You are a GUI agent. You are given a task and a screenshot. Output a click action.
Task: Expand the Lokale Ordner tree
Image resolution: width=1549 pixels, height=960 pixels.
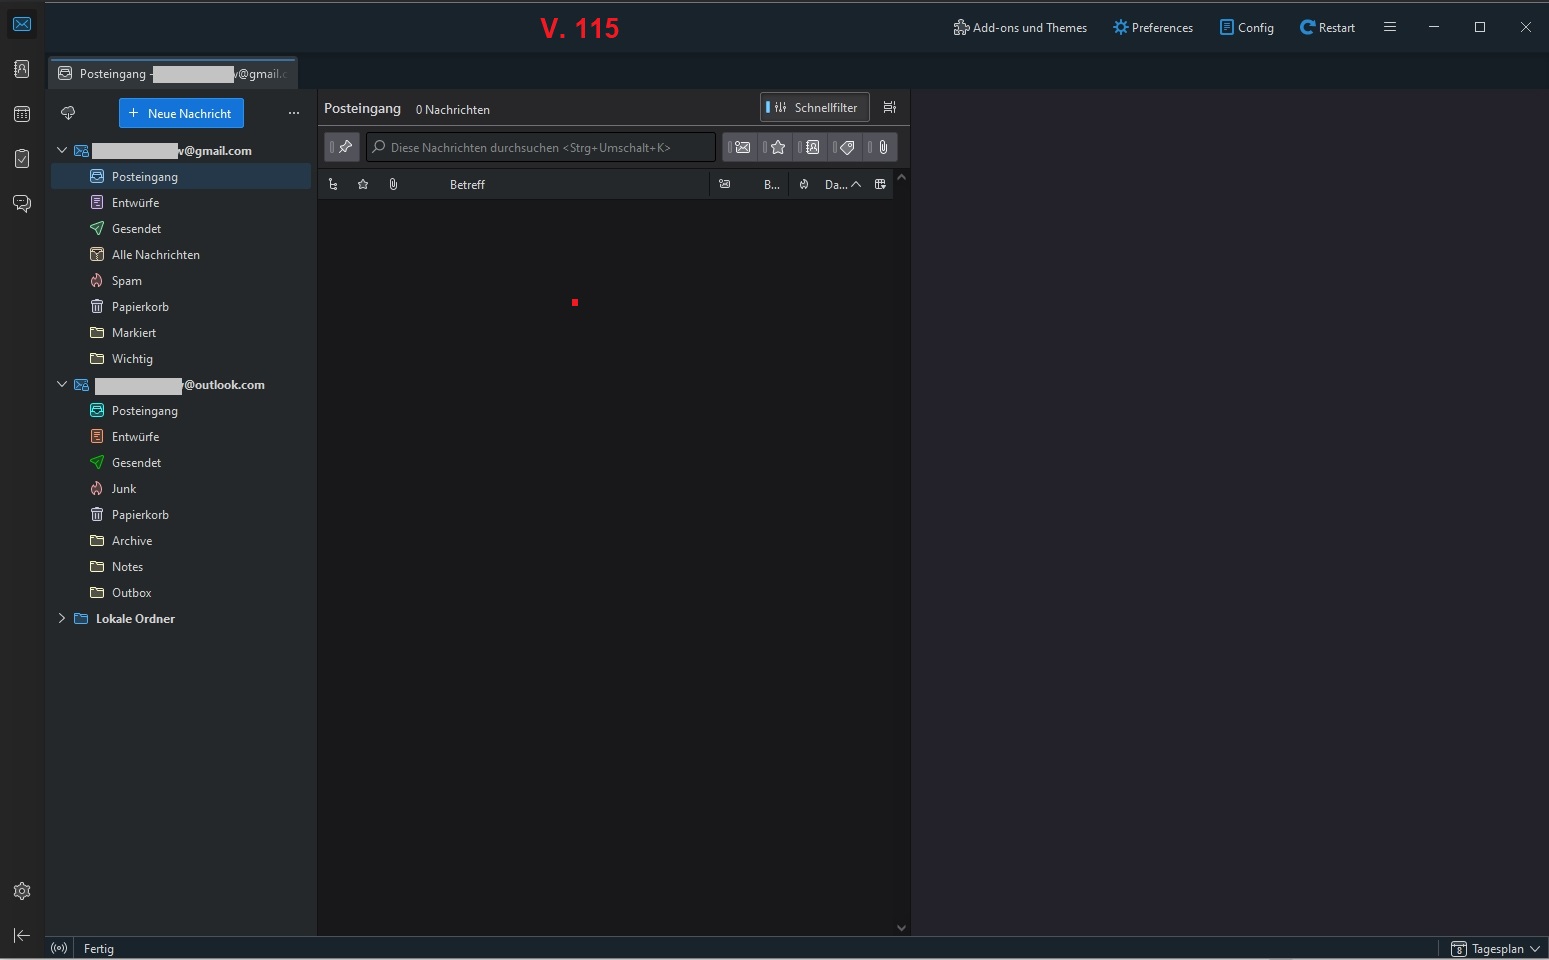(x=62, y=618)
